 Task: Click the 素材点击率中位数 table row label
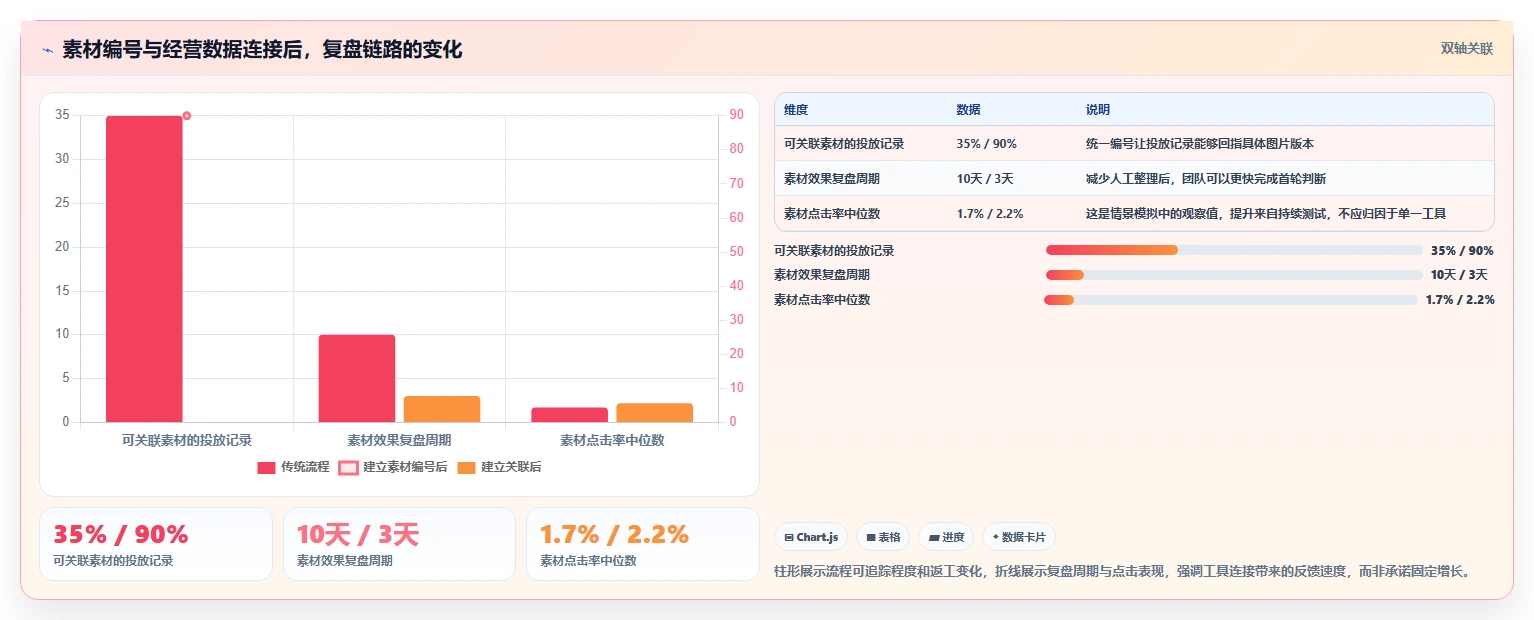click(x=832, y=214)
